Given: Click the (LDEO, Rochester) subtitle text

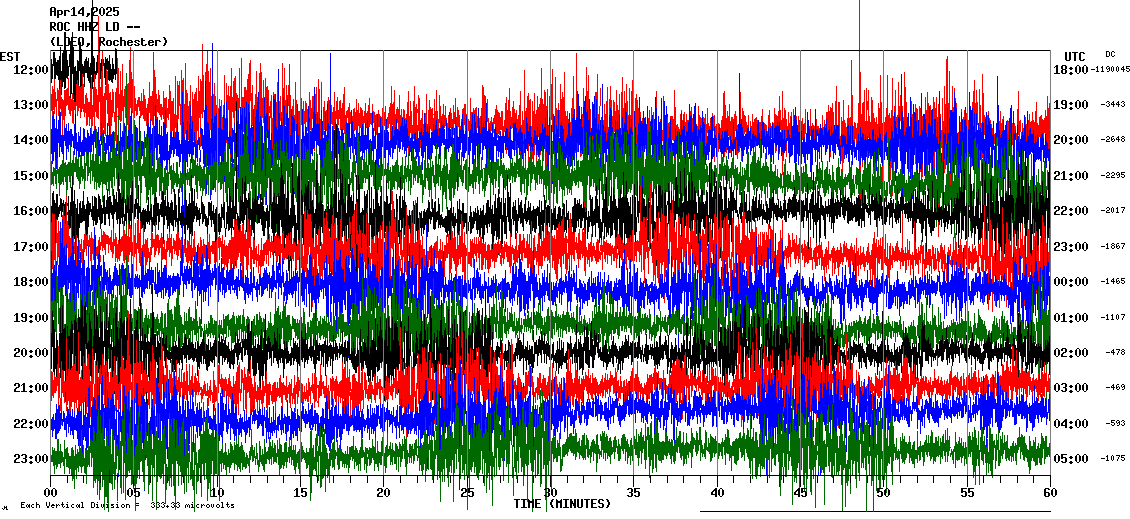Looking at the screenshot, I should 109,42.
